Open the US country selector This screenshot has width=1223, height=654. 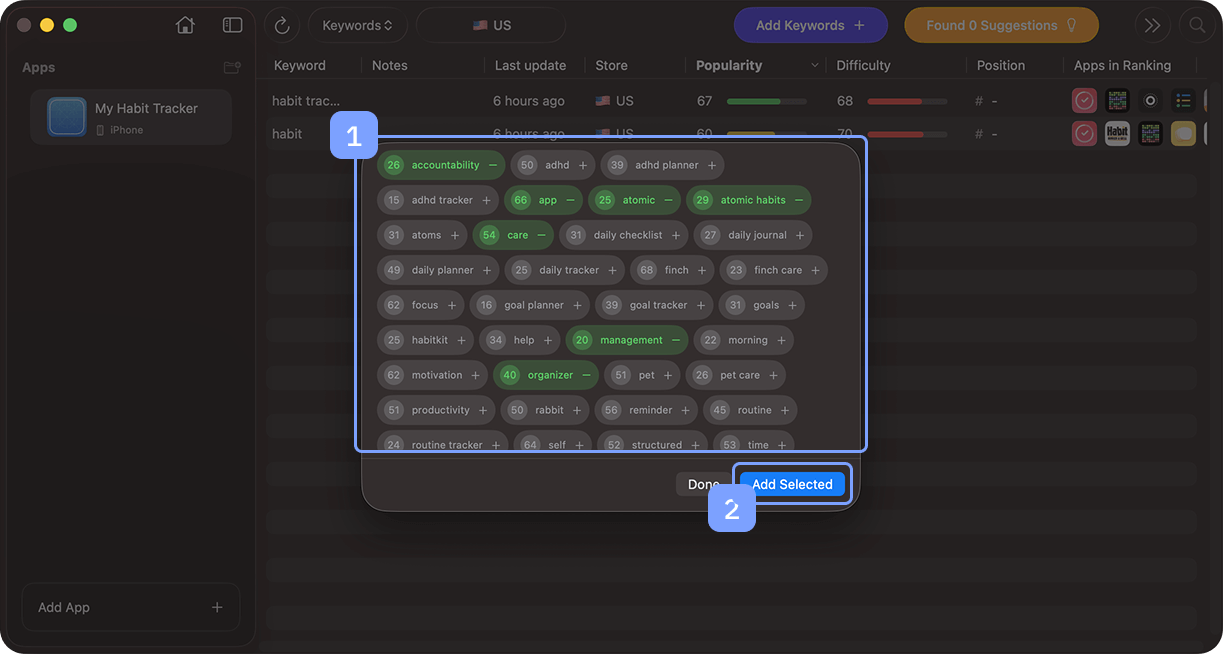(491, 25)
